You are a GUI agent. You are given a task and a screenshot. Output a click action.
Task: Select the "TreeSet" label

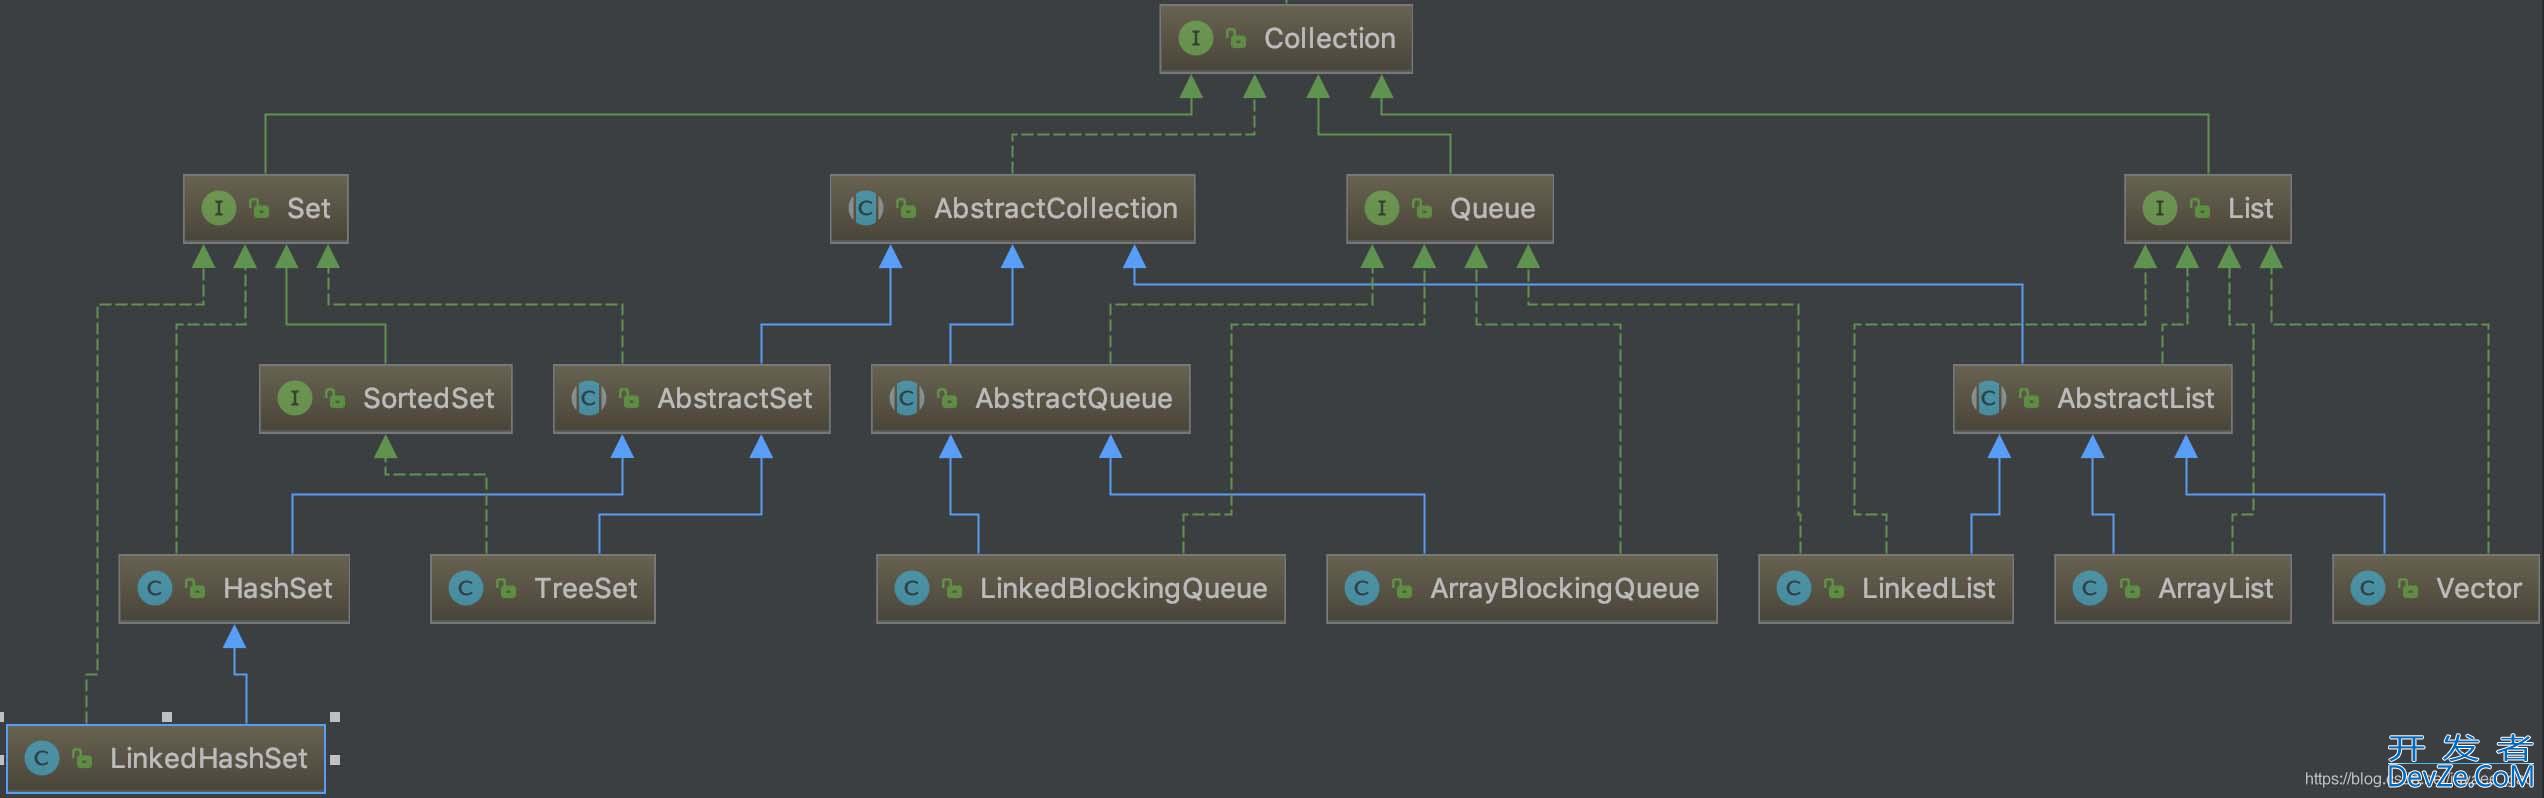tap(586, 588)
